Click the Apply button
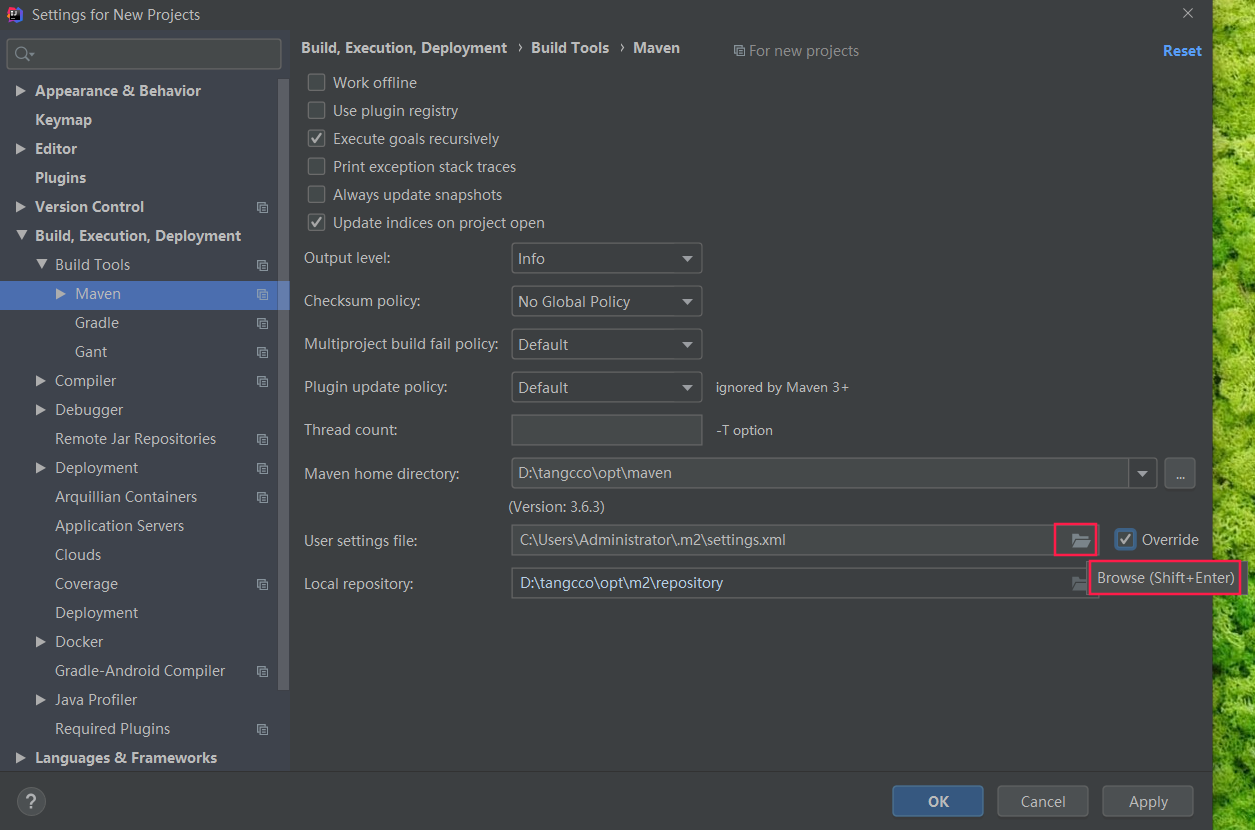 1148,801
